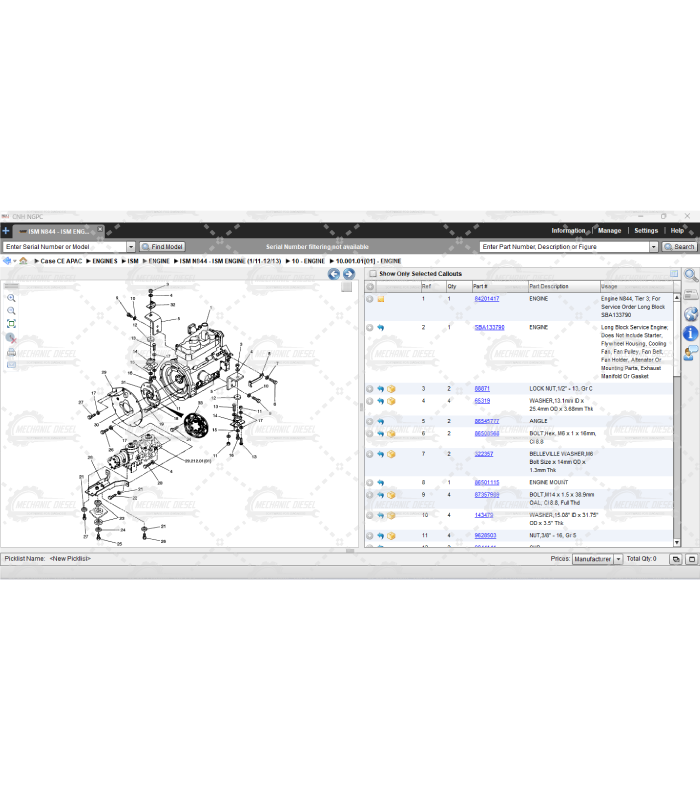Expand the serial number or model dropdown
The image size is (700, 800).
click(x=130, y=247)
